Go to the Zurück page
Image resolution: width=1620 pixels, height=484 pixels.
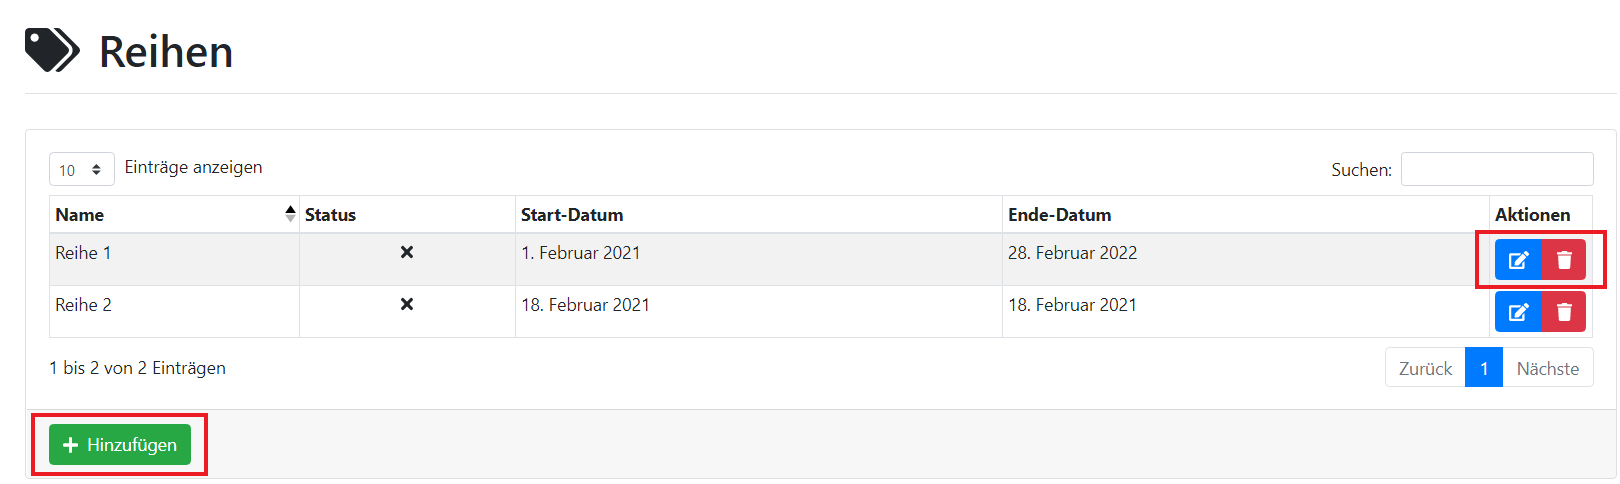(1425, 368)
